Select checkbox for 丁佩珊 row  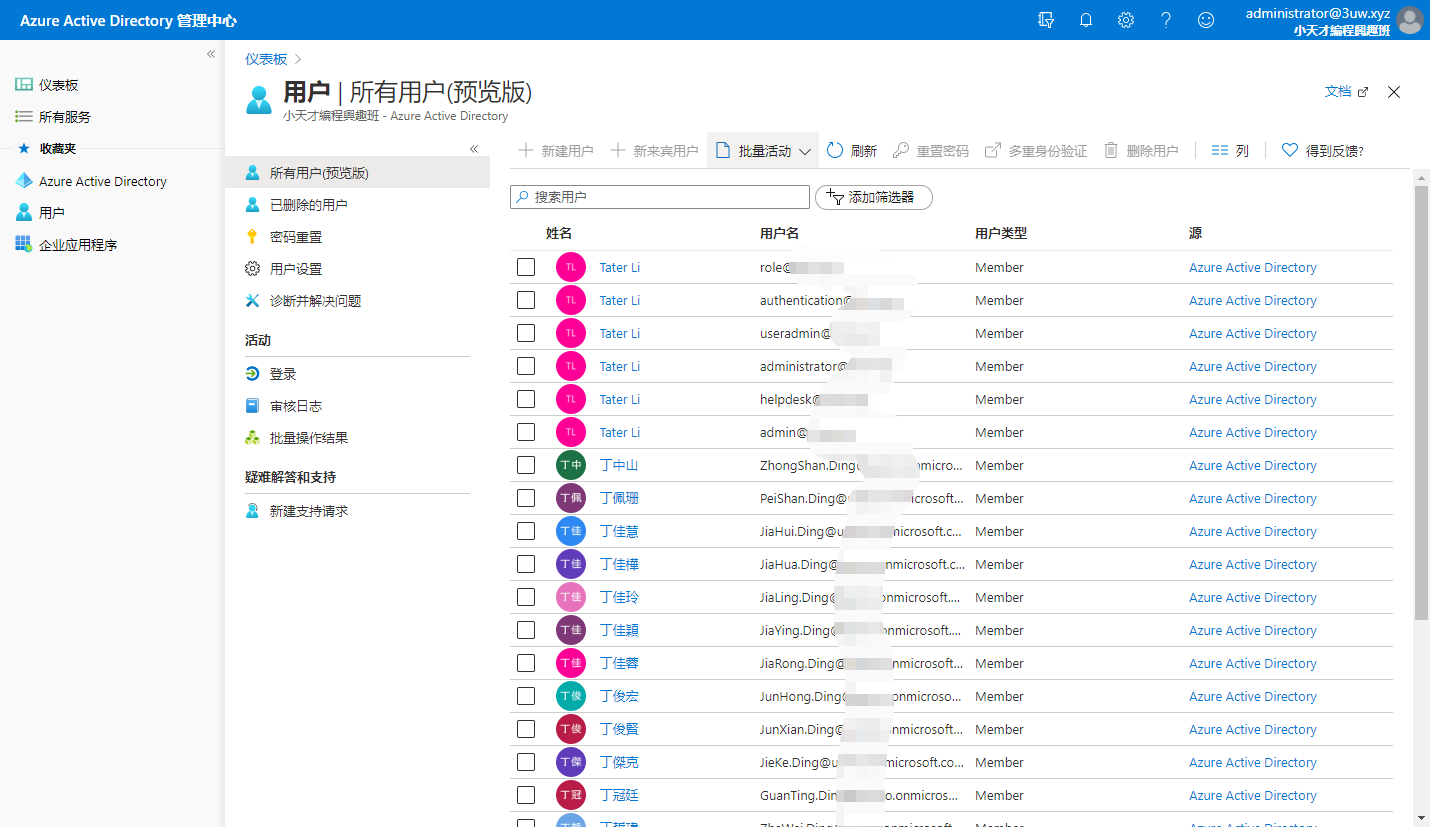pyautogui.click(x=526, y=498)
